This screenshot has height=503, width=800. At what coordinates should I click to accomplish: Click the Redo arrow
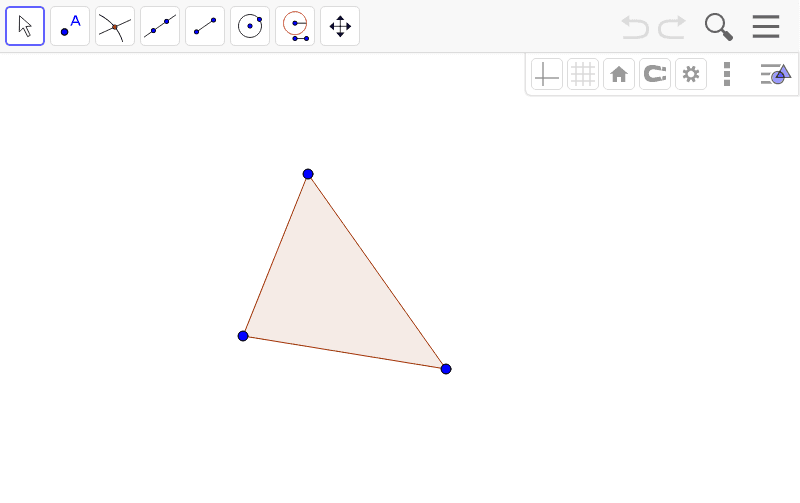671,27
